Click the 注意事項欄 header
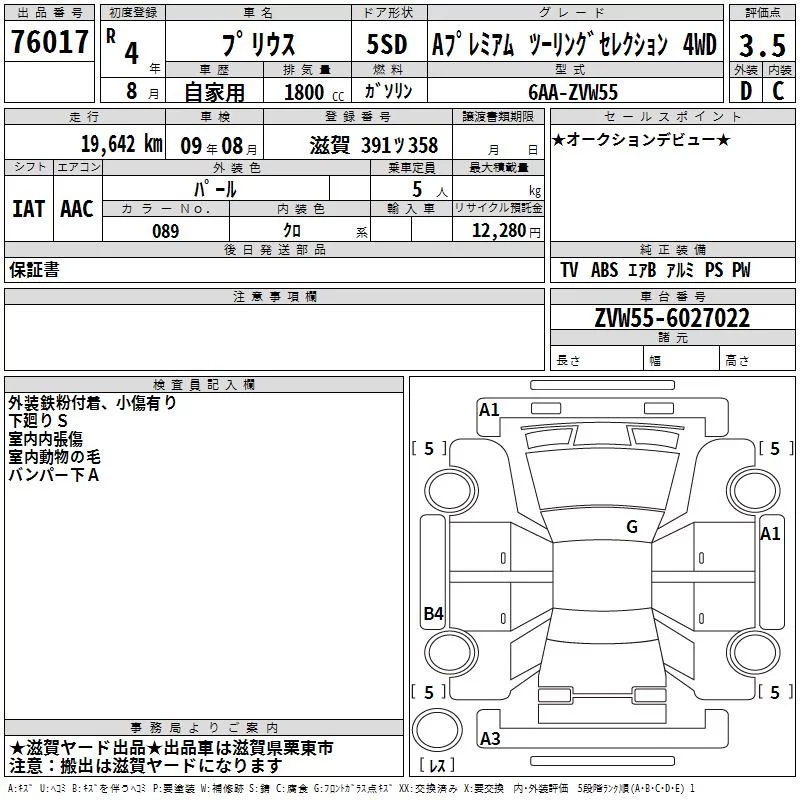800x800 pixels. coord(274,296)
